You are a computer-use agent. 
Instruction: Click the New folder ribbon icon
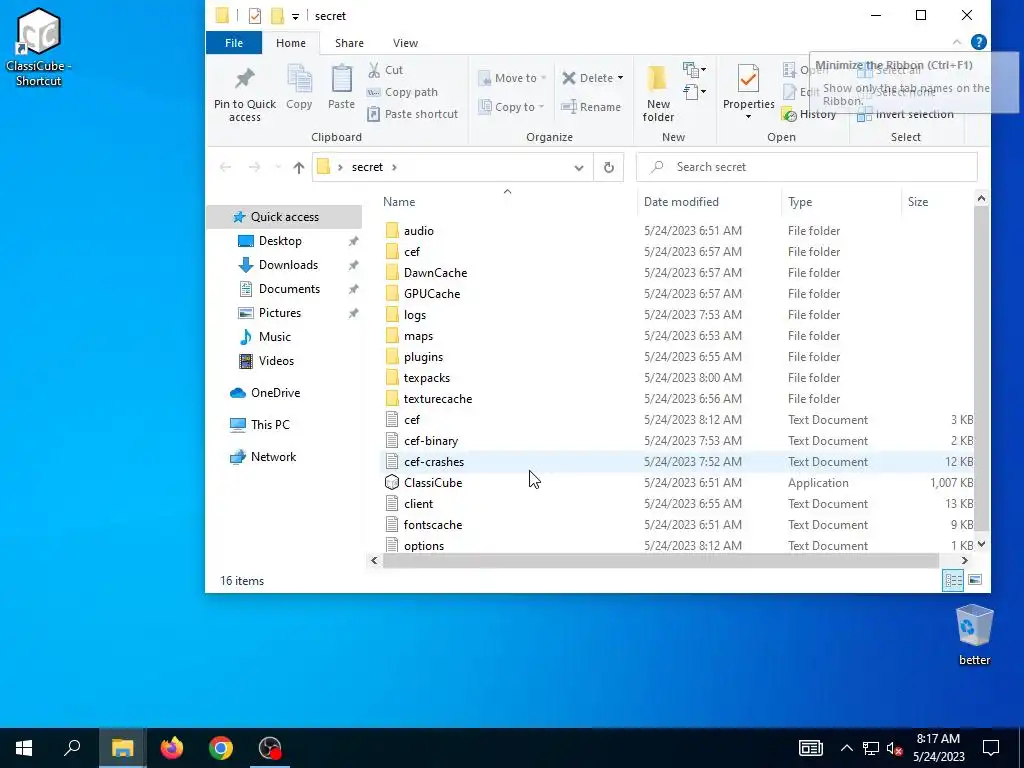point(658,93)
